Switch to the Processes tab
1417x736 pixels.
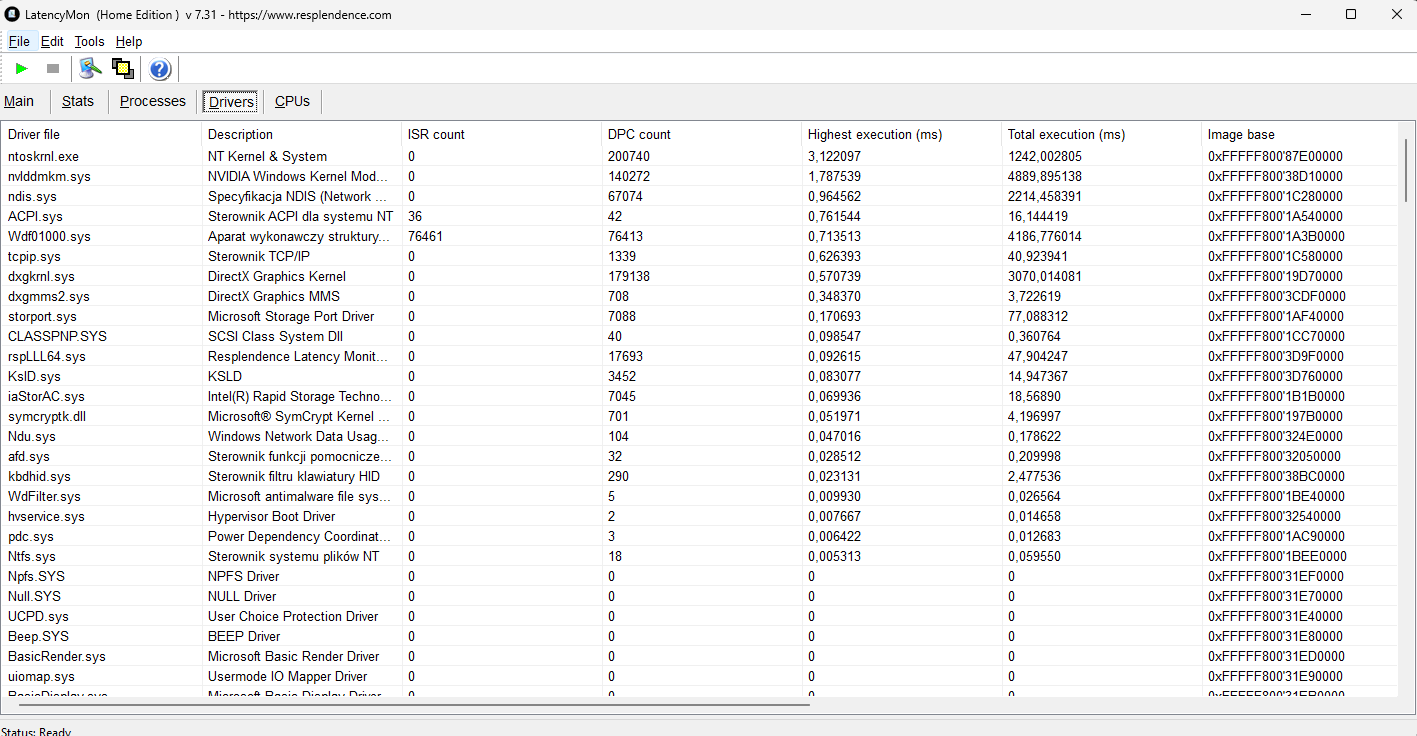coord(153,101)
